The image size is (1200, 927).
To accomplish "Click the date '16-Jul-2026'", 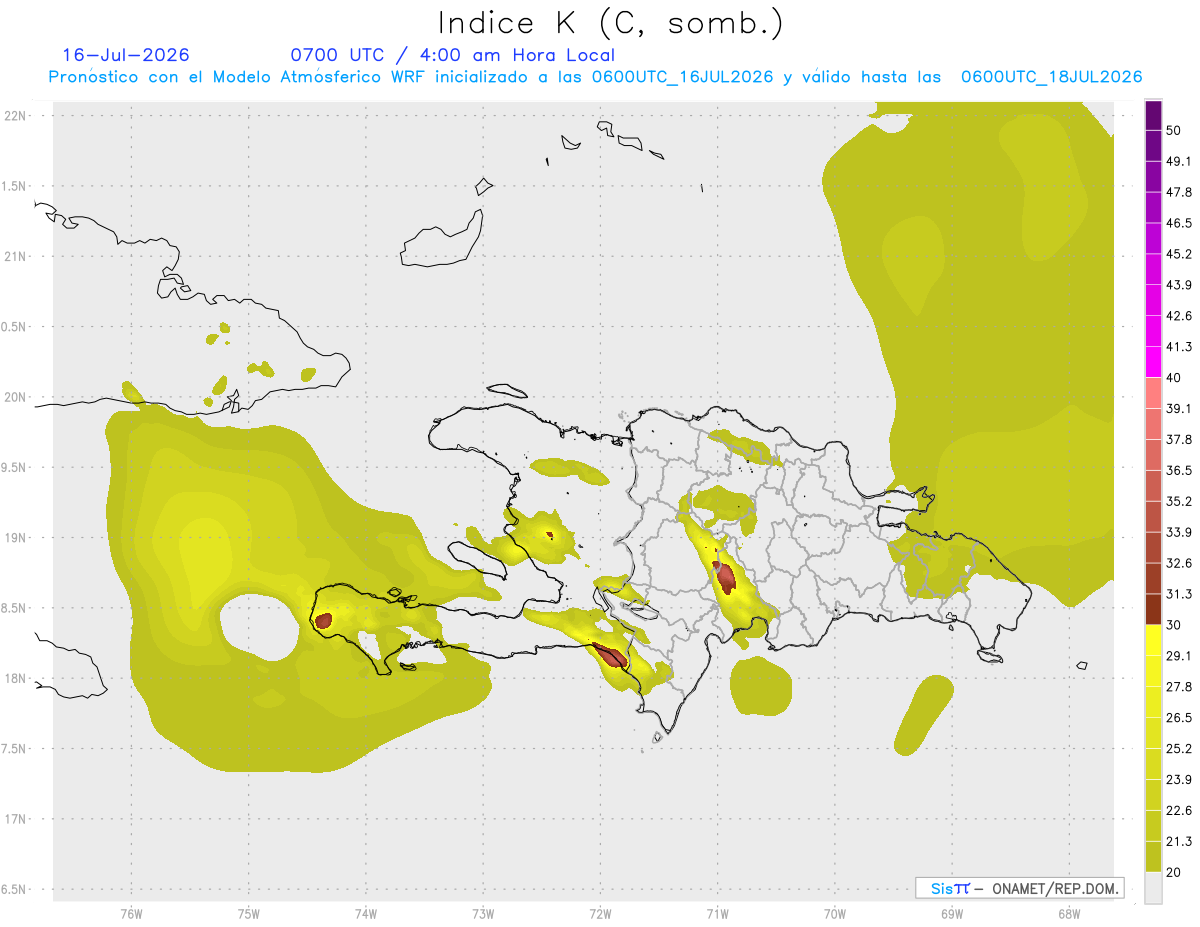I will (x=126, y=55).
